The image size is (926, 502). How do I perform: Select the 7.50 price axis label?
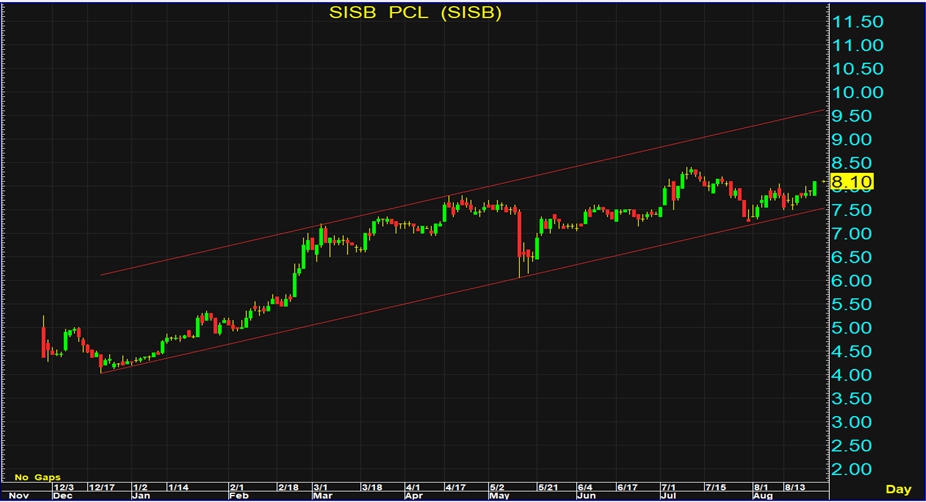pos(852,210)
